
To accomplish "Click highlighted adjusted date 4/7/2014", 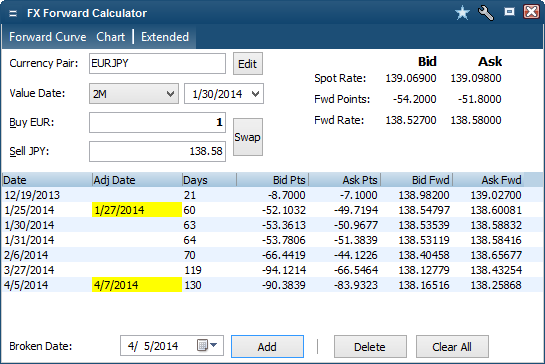I will 137,285.
